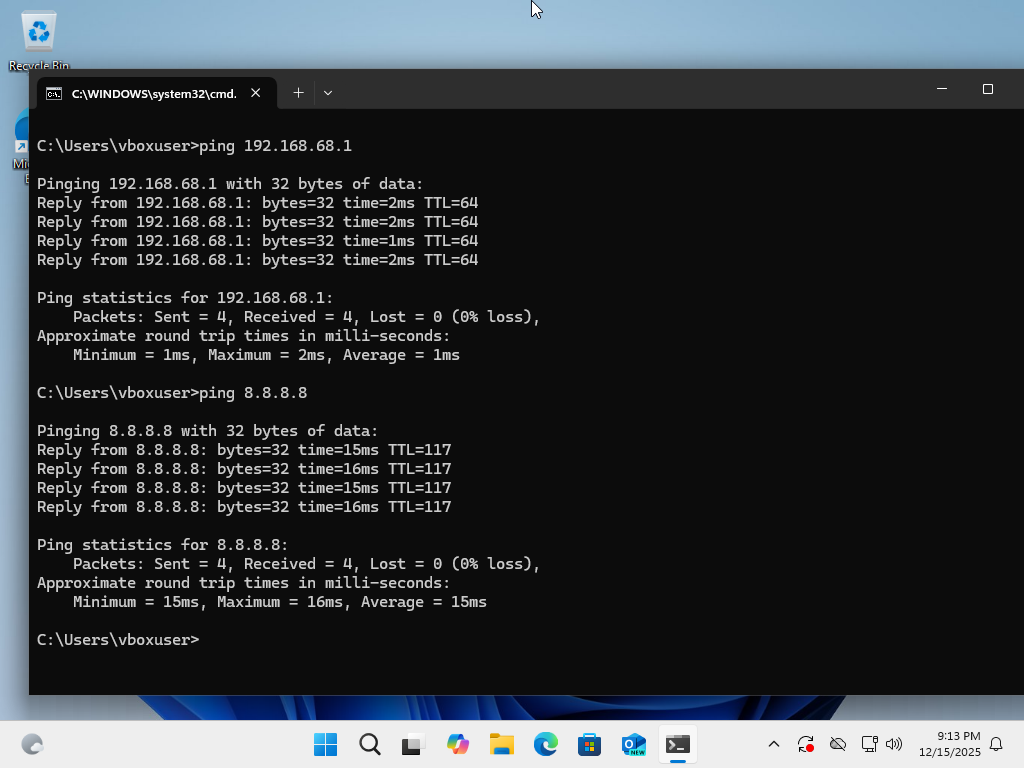
Task: Mute the system volume in the tray
Action: click(x=894, y=744)
